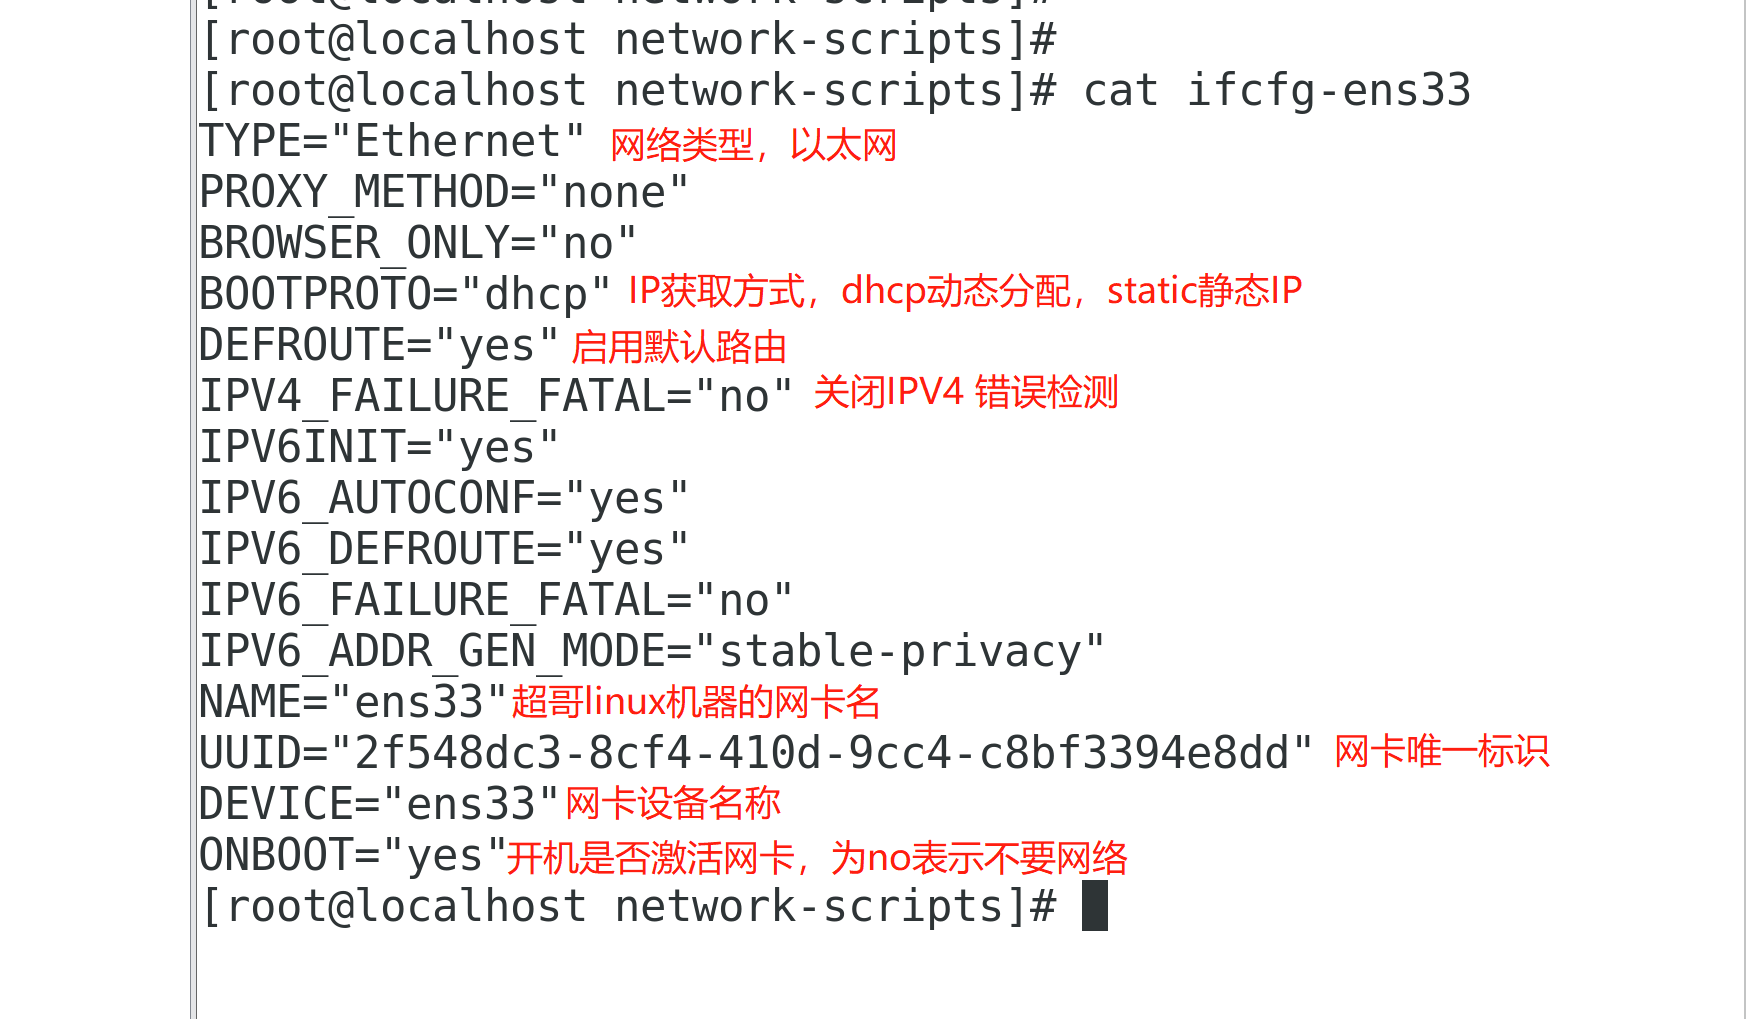The height and width of the screenshot is (1019, 1746).
Task: Click the red annotation "网卡唯一标识"
Action: tap(1441, 752)
